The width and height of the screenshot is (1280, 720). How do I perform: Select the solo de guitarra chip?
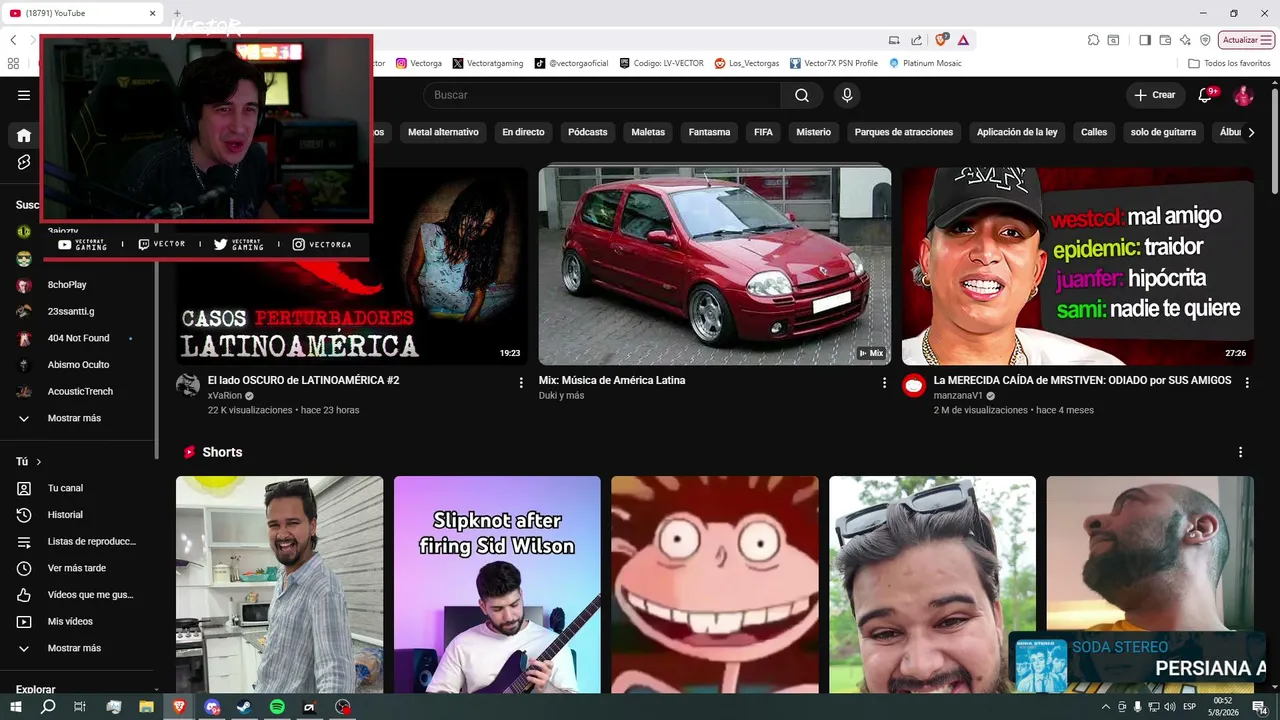click(1163, 132)
